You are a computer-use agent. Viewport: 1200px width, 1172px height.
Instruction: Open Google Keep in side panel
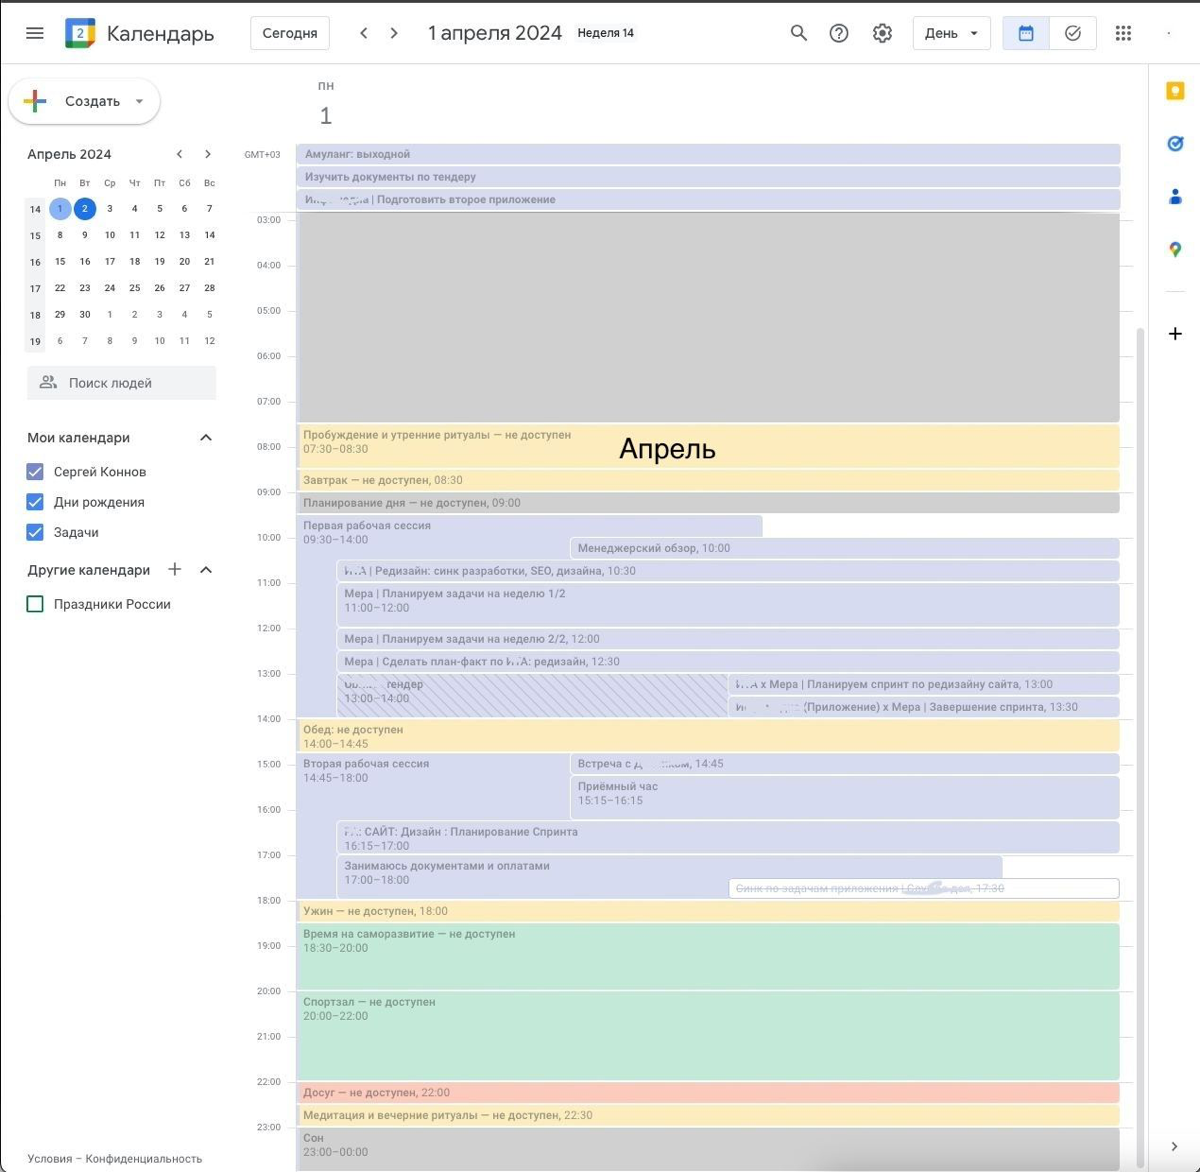tap(1175, 91)
